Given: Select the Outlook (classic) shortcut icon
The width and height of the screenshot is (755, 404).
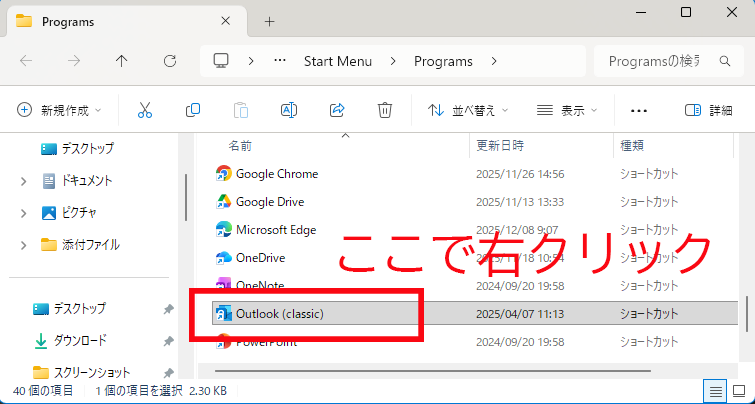Looking at the screenshot, I should click(223, 313).
